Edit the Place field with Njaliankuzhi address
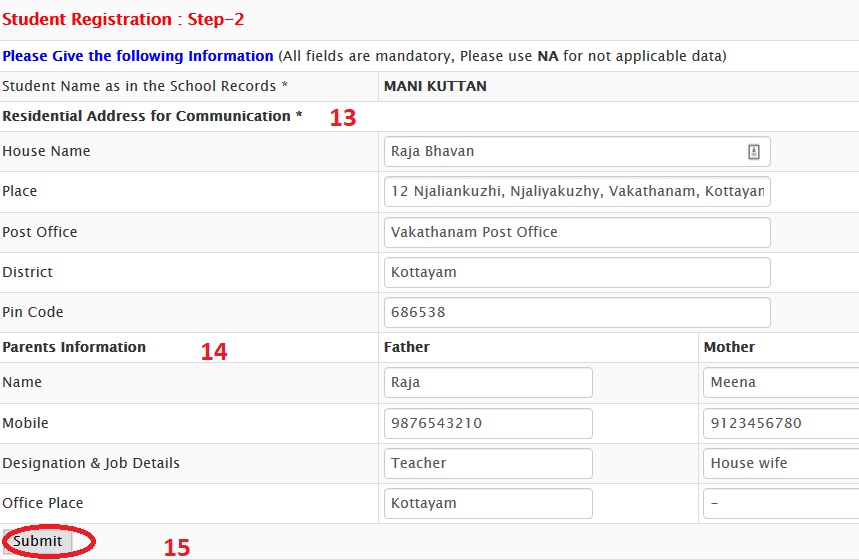Viewport: 859px width, 560px height. tap(577, 191)
